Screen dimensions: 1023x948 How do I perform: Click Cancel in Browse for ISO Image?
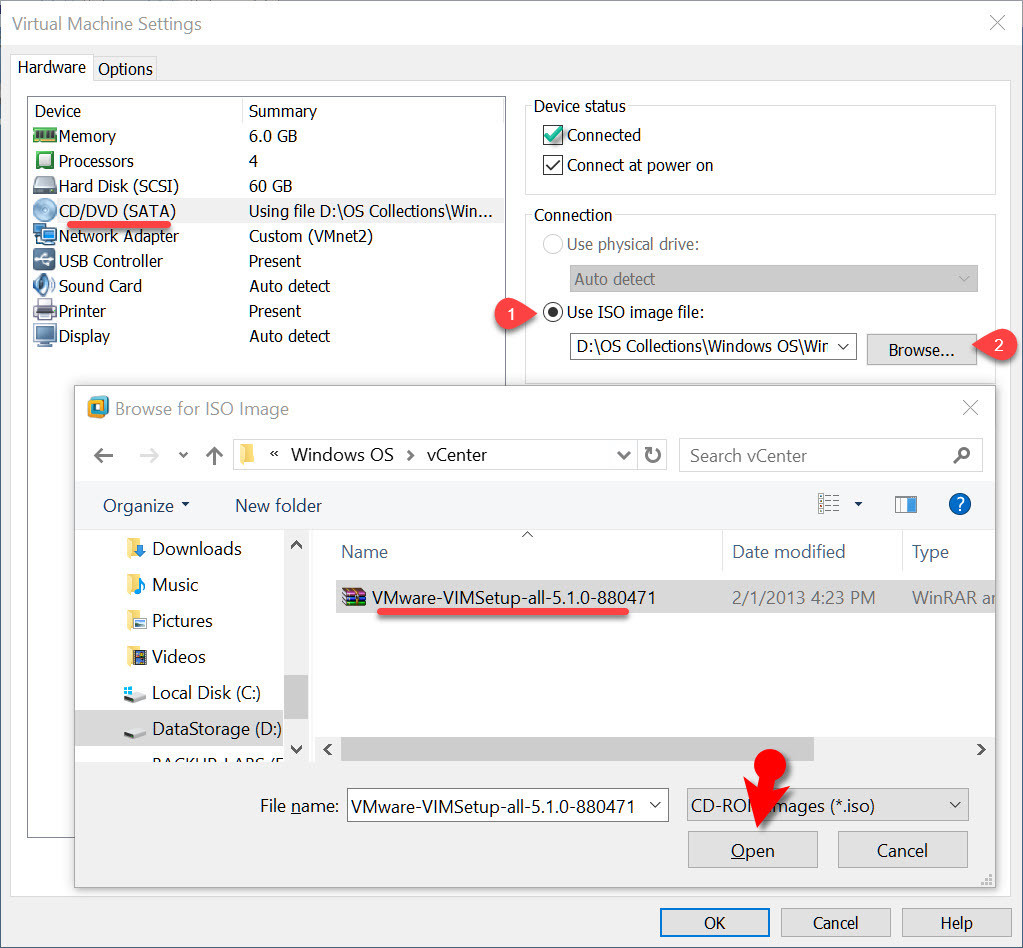pos(902,850)
